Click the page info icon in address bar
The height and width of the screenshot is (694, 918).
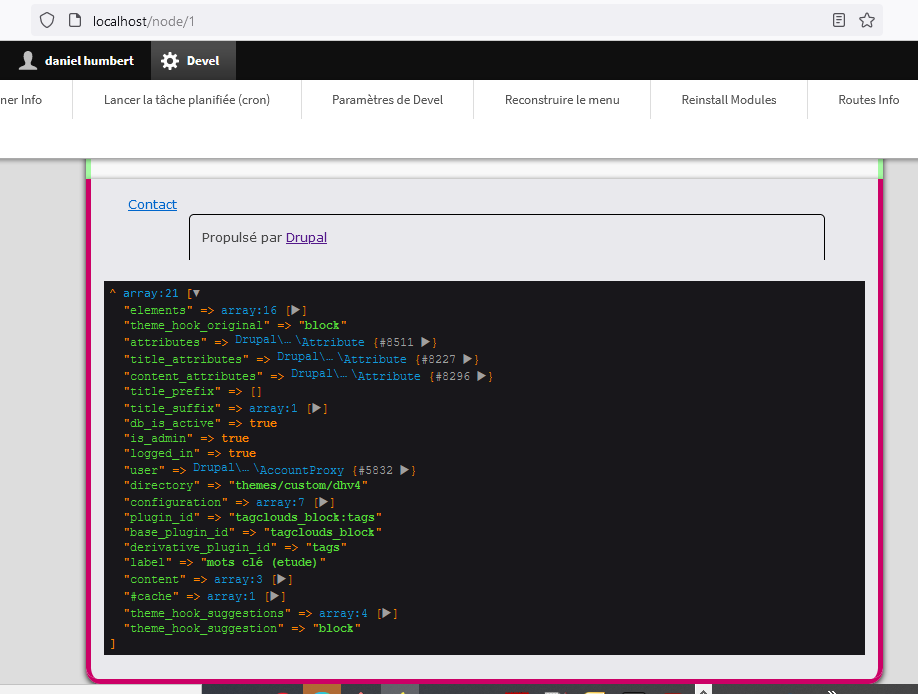74,20
